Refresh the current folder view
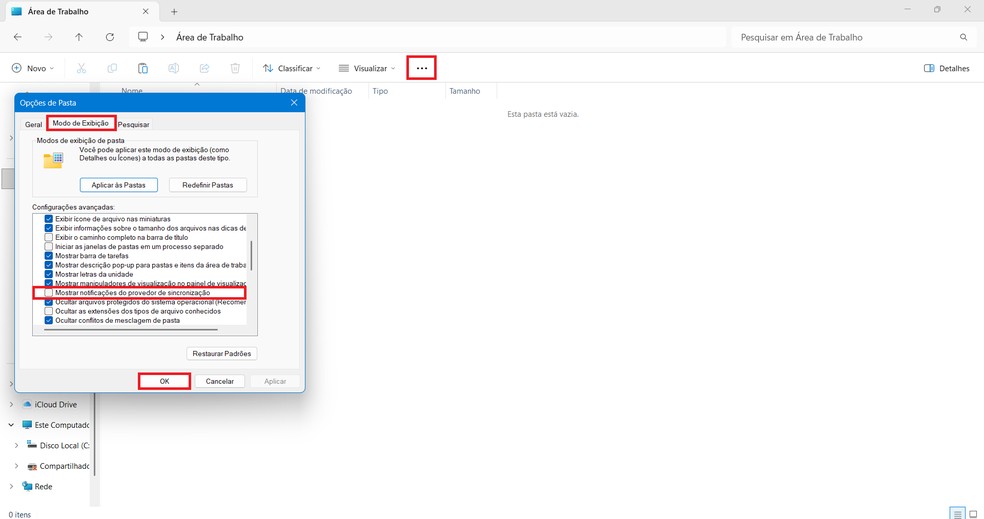Screen dimensions: 984x519 click(x=109, y=37)
